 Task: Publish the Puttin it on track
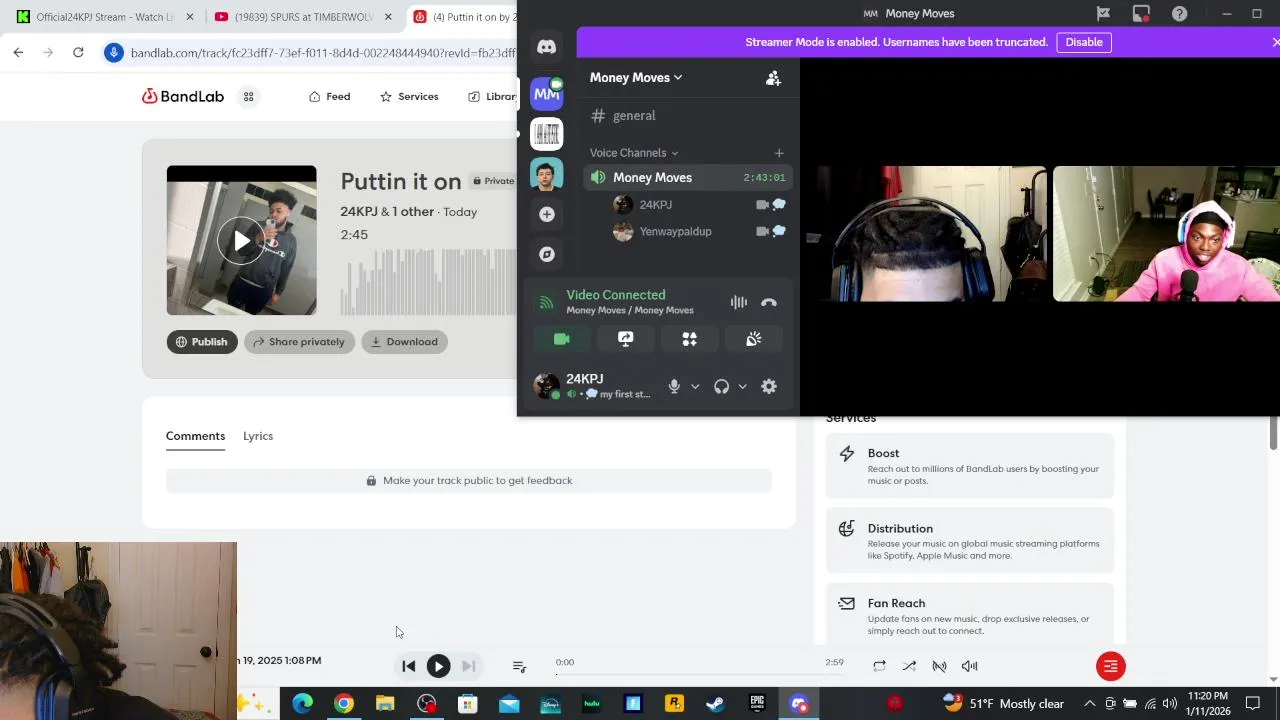coord(202,342)
